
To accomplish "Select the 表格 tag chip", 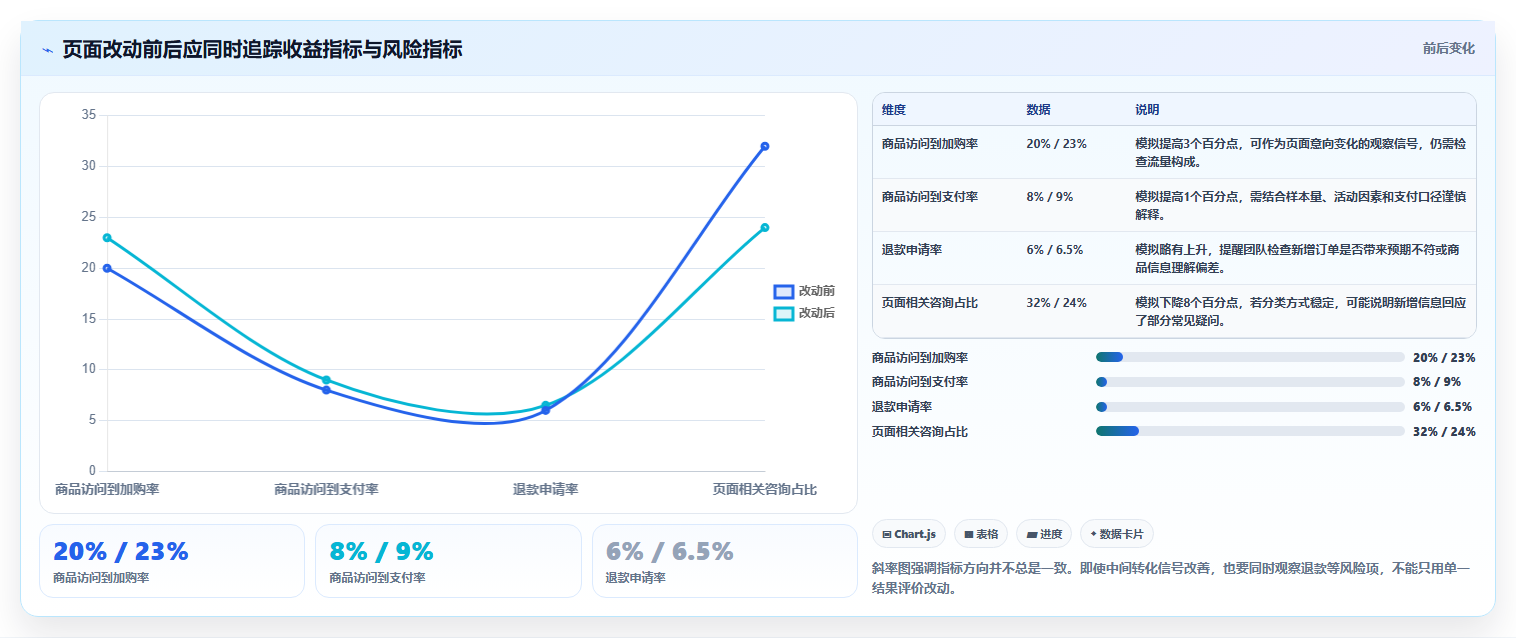I will click(x=981, y=534).
